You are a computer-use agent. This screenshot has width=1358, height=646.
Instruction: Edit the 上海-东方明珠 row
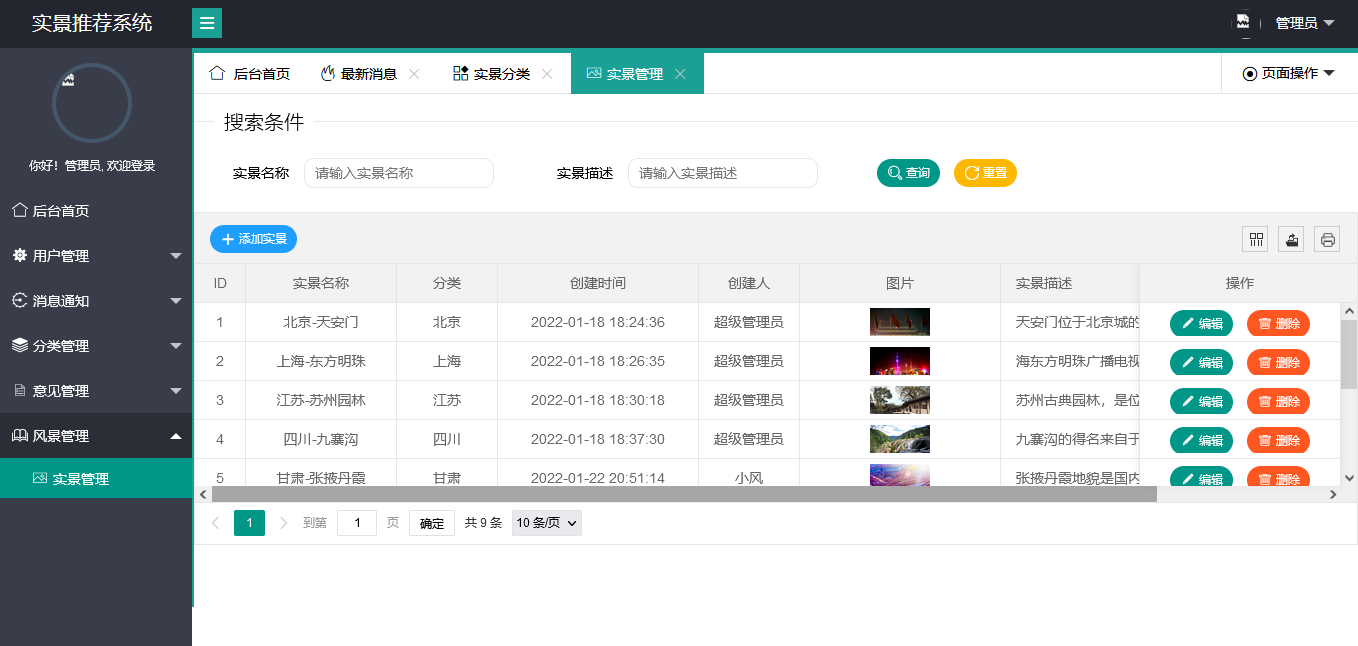(x=1201, y=362)
